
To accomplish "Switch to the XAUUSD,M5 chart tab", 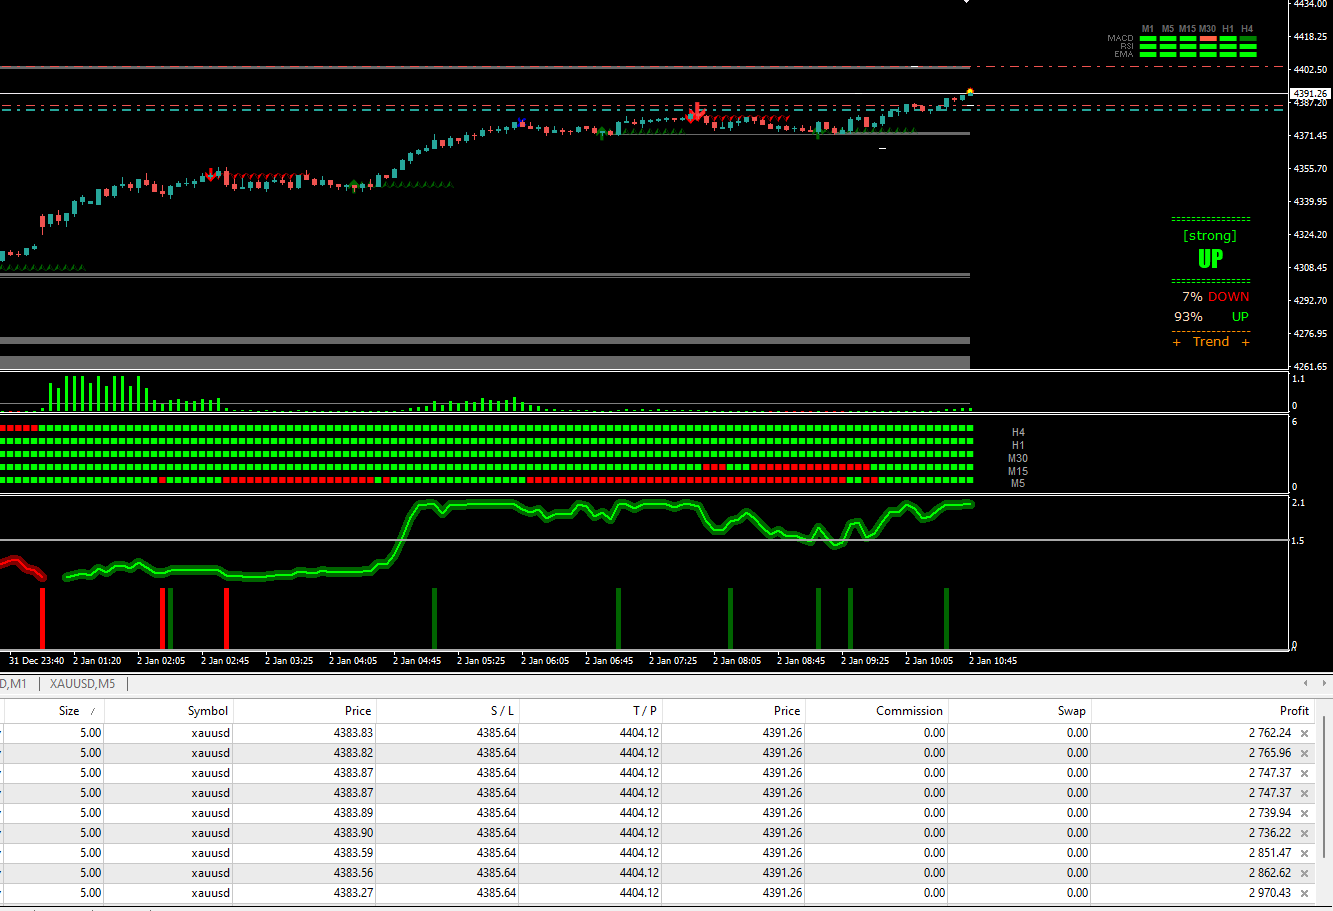I will coord(82,684).
